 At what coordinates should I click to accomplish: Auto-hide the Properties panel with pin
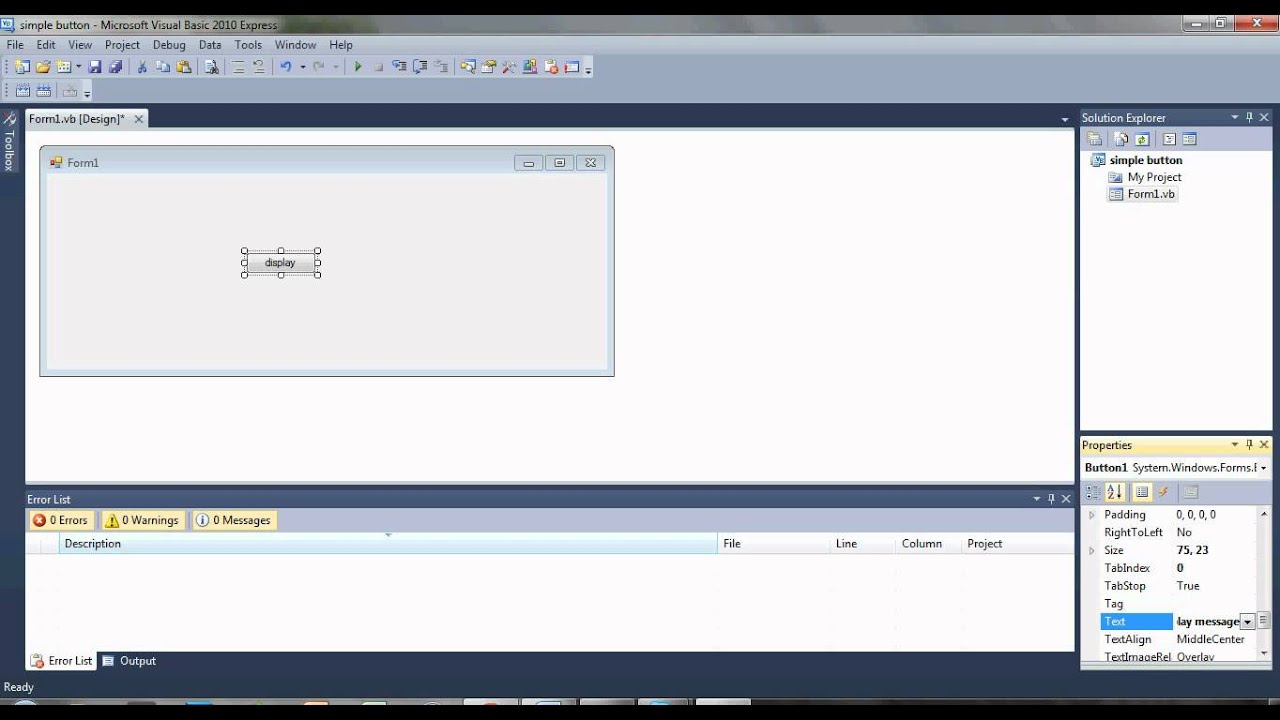[1249, 445]
